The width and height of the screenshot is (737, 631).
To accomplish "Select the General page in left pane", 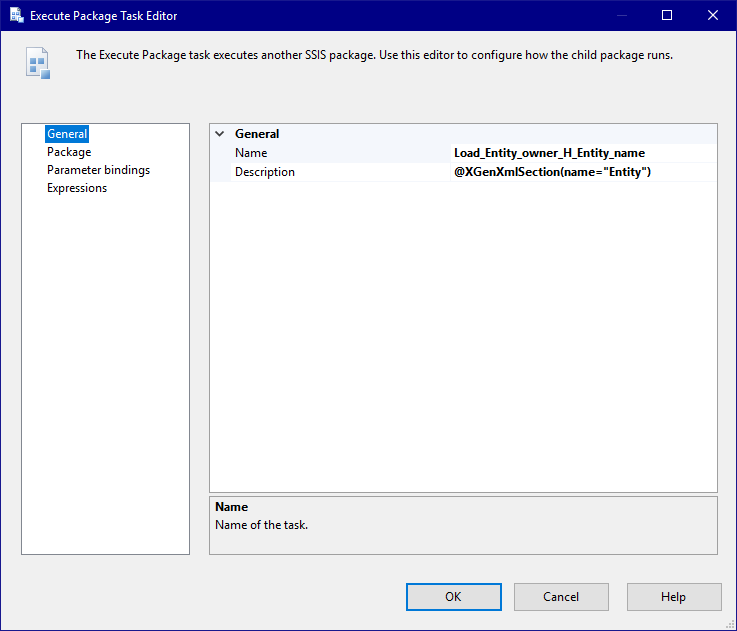I will tap(67, 134).
